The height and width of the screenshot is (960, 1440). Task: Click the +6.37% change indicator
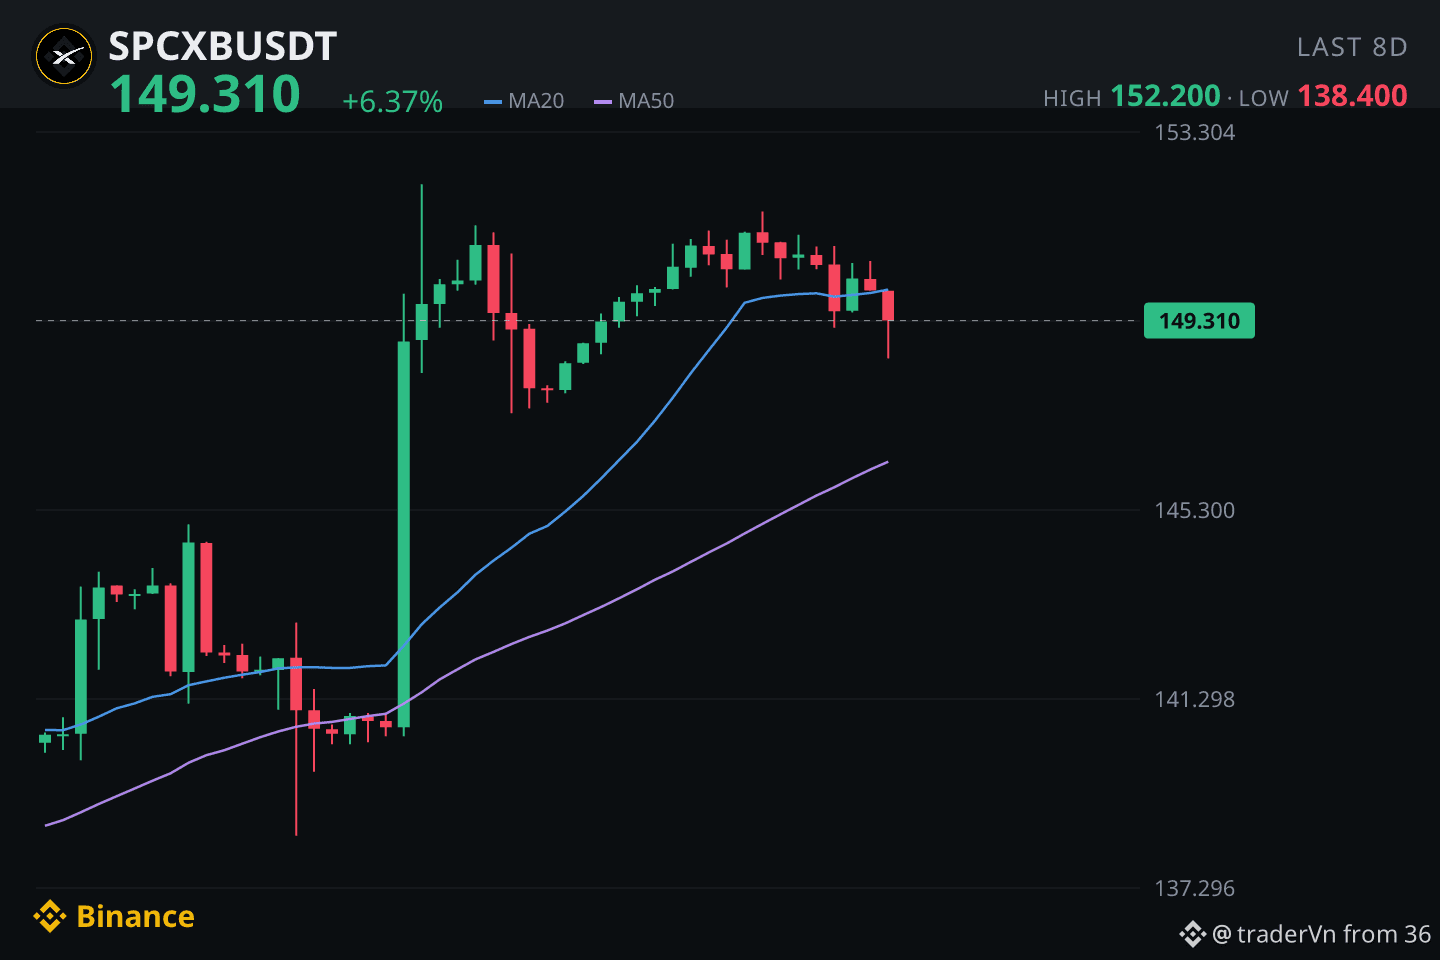coord(392,101)
